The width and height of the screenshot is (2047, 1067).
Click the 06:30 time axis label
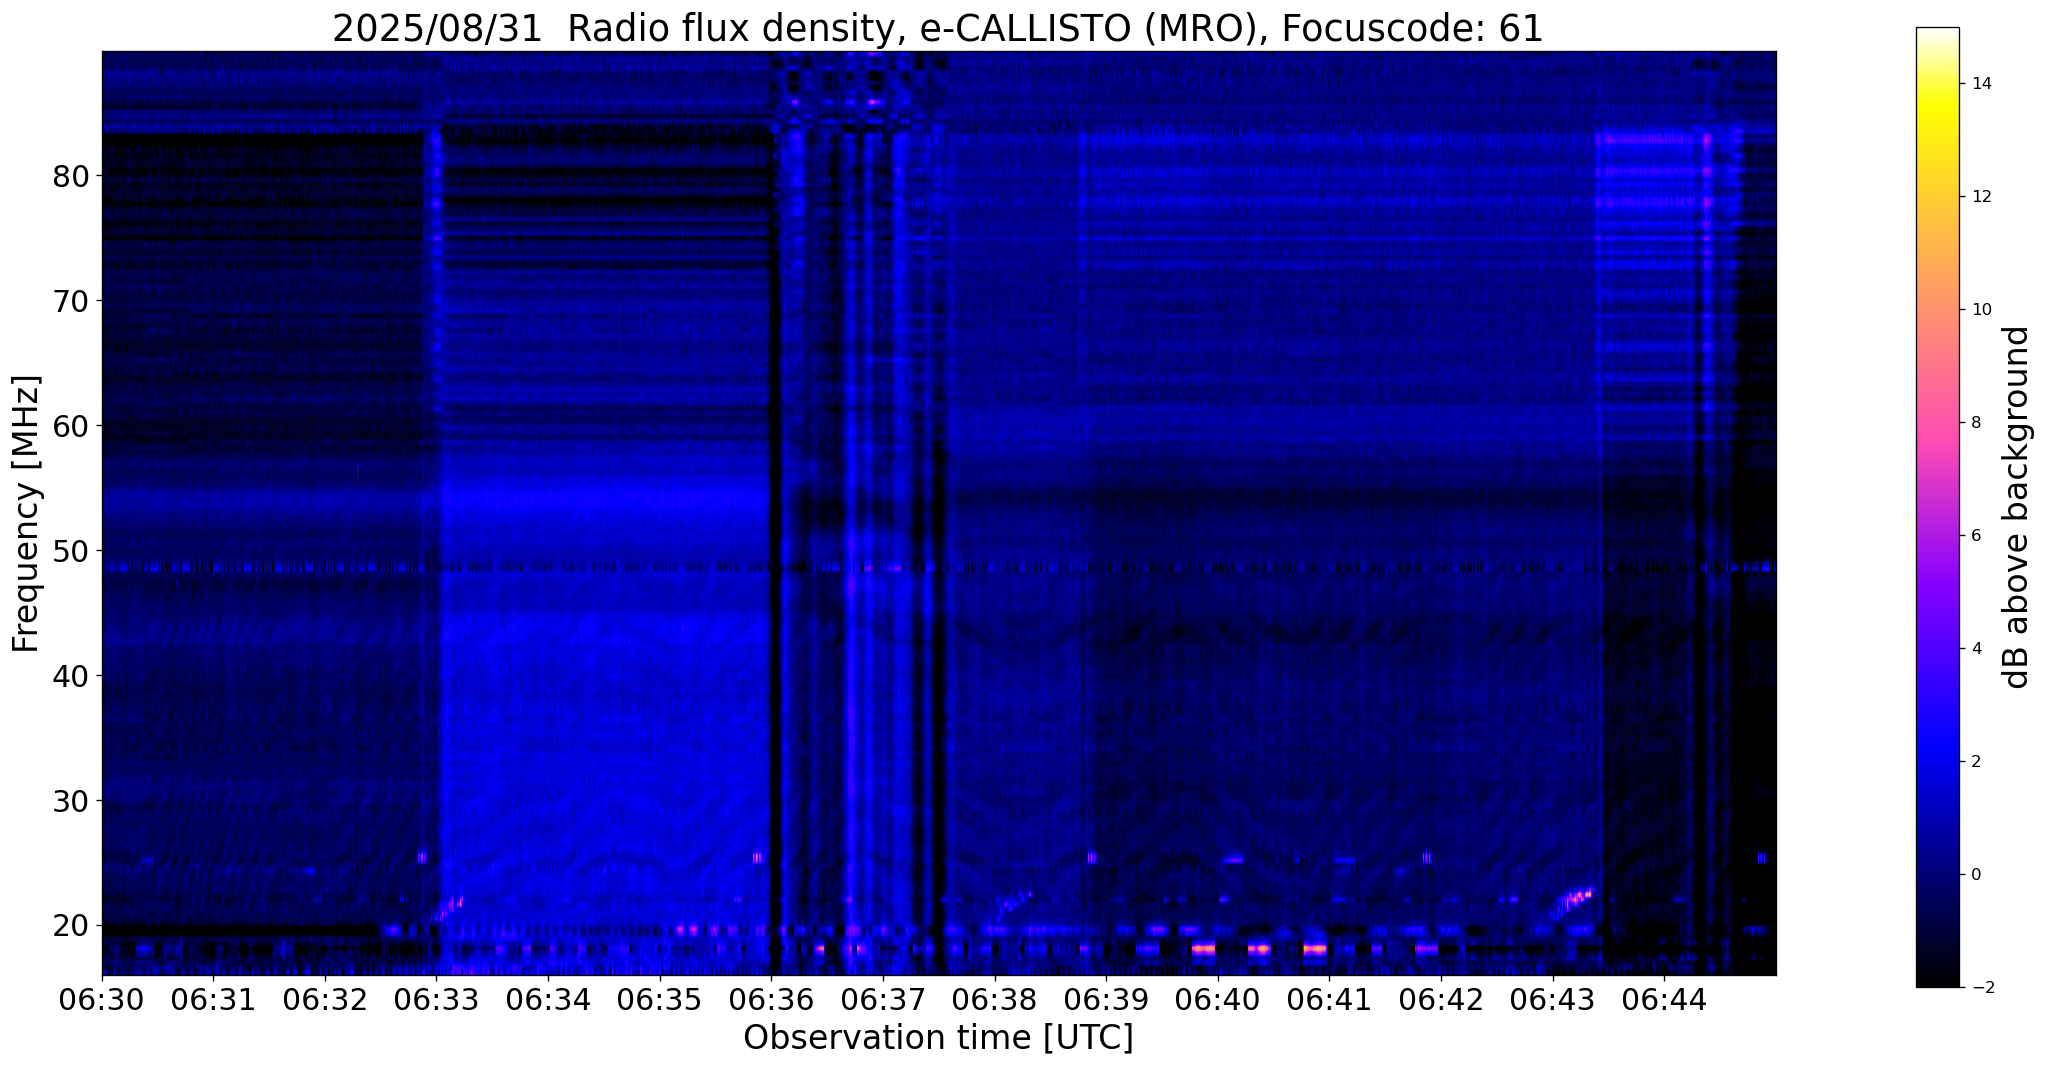coord(102,1001)
